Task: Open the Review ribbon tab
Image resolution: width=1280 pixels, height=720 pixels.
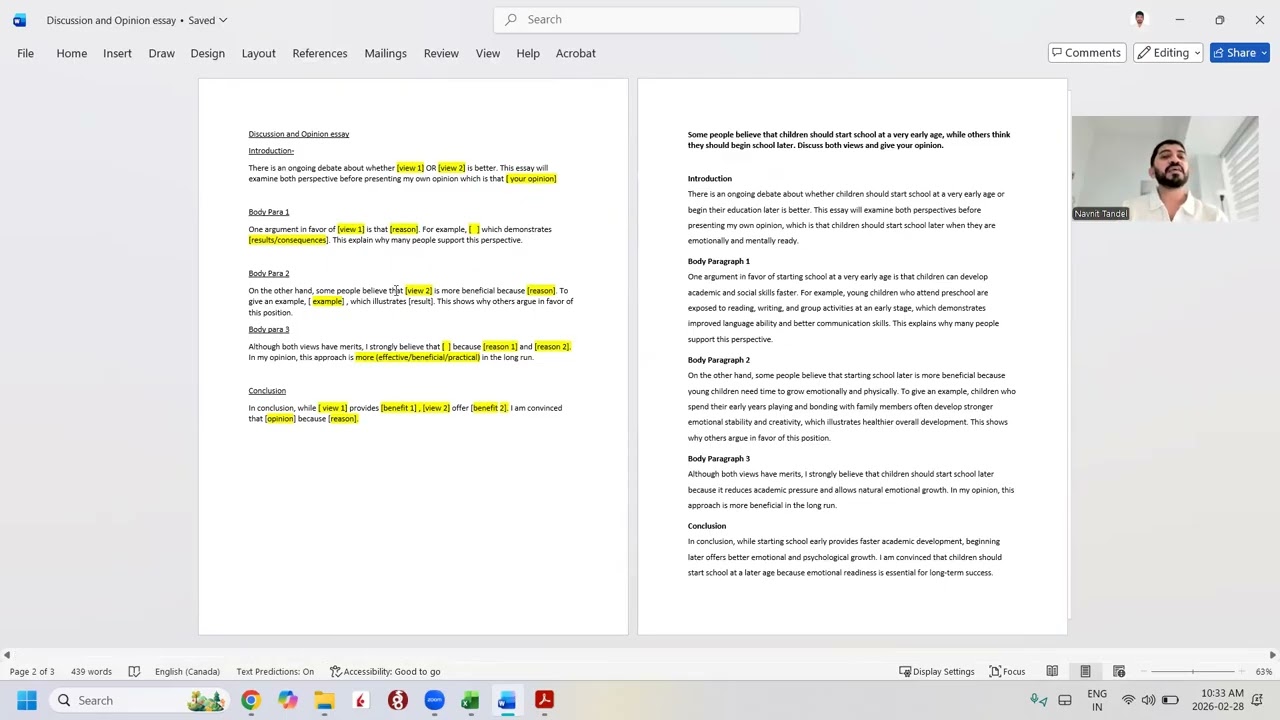Action: 441,53
